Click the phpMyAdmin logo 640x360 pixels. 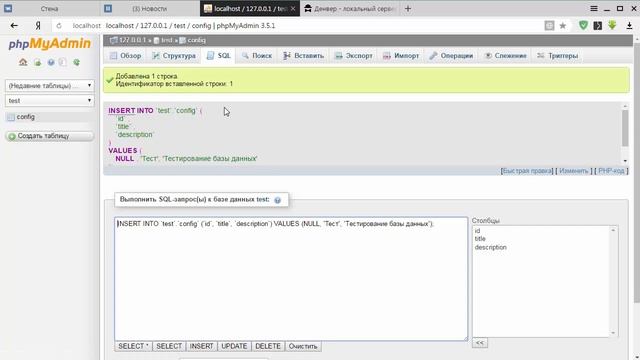coord(49,44)
